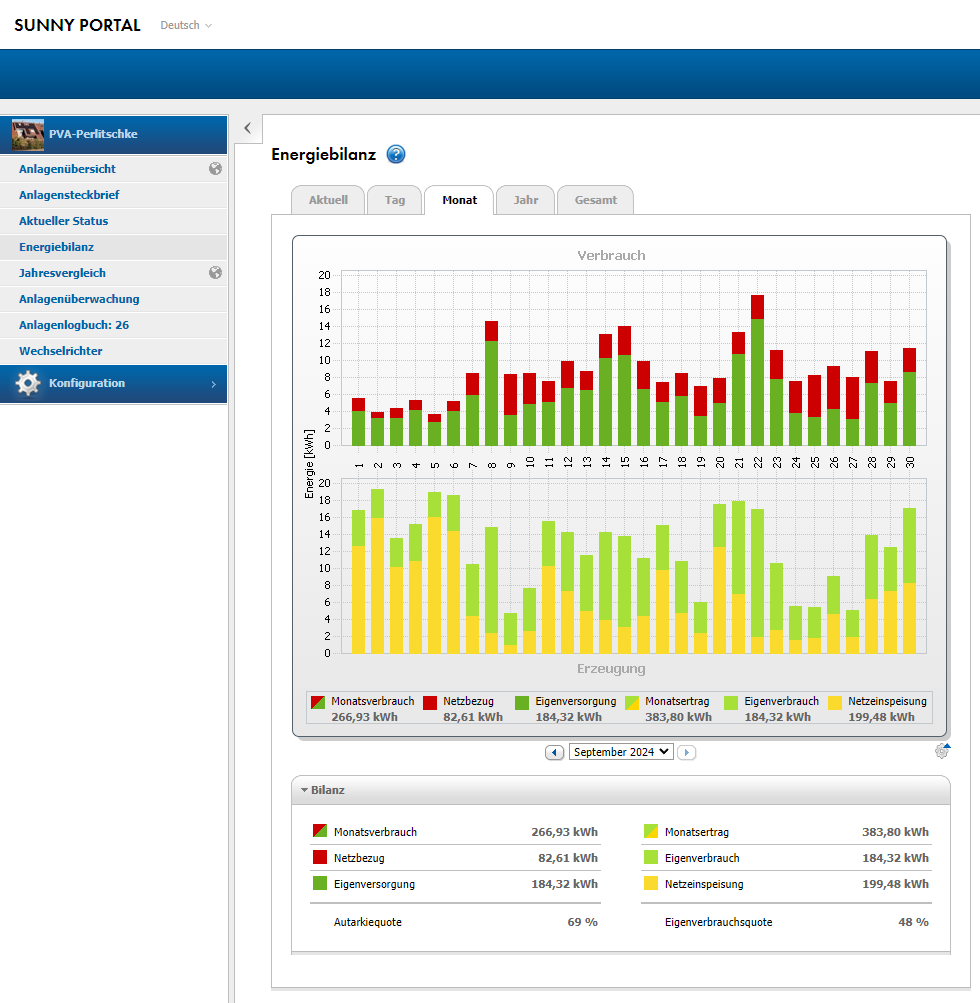Screen dimensions: 980x1003
Task: Collapse the sidebar with the left chevron
Action: click(x=248, y=128)
